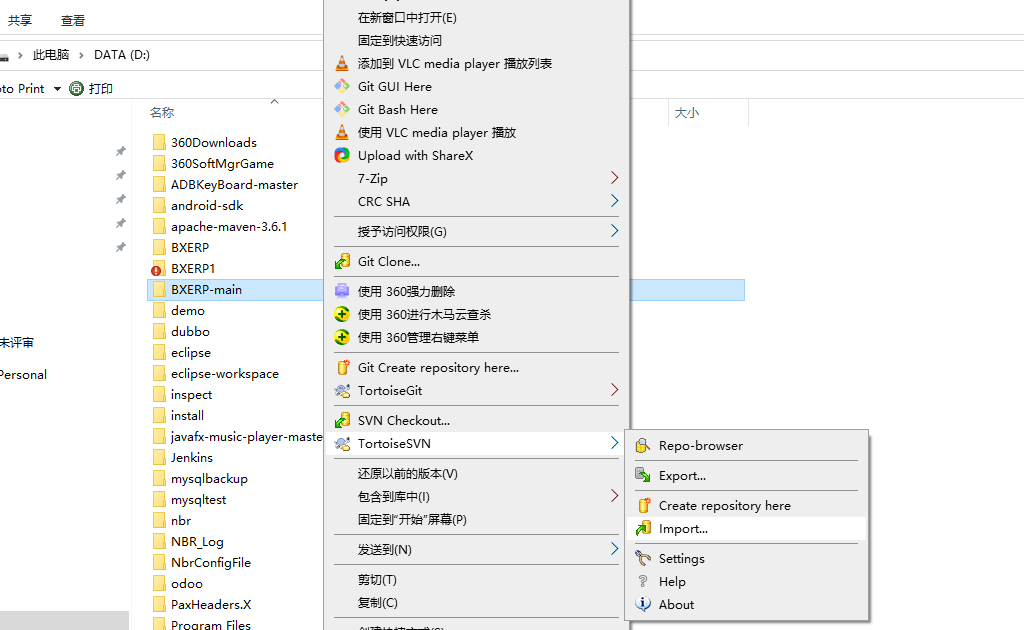
Task: Open the Photo Print dropdown arrow
Action: click(x=57, y=89)
